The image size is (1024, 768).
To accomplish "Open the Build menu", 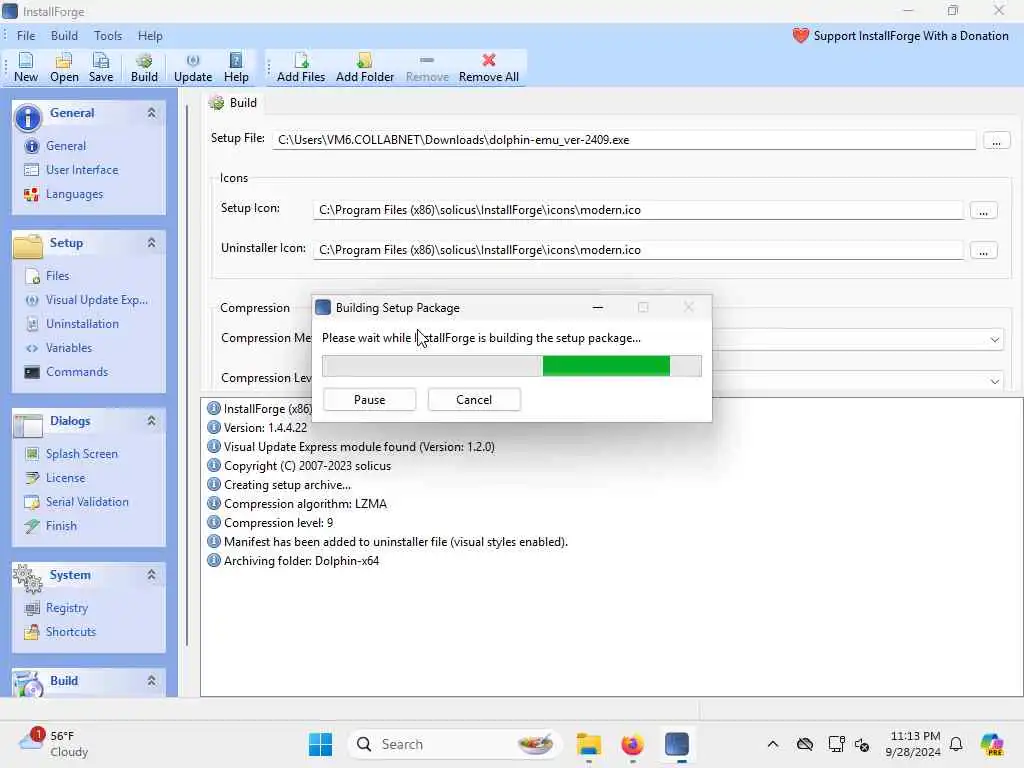I will tap(64, 36).
